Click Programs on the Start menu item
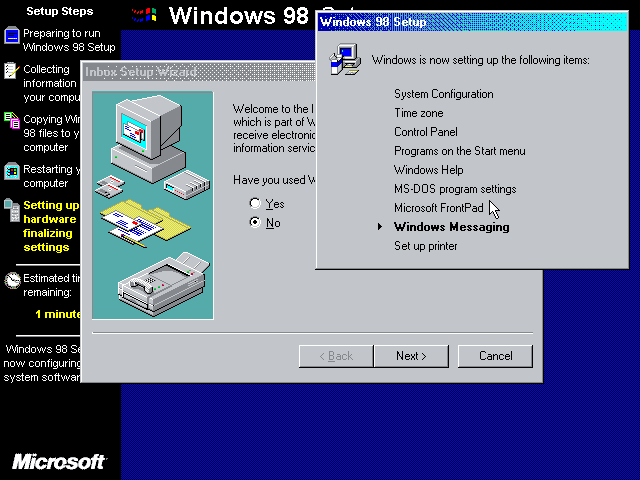The height and width of the screenshot is (480, 640). click(460, 151)
